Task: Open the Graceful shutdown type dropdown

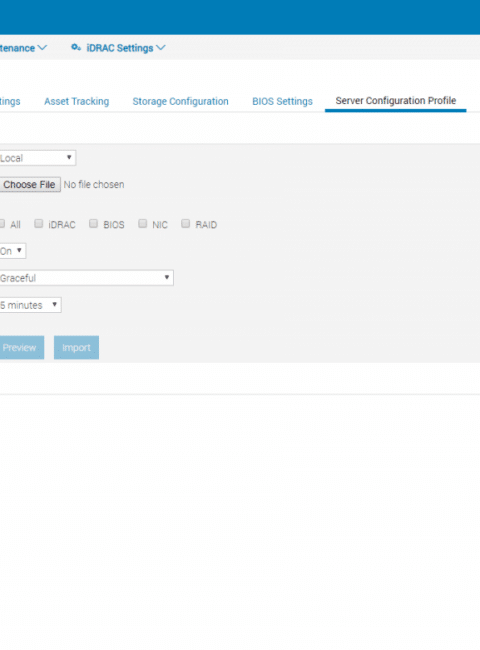Action: [x=86, y=278]
